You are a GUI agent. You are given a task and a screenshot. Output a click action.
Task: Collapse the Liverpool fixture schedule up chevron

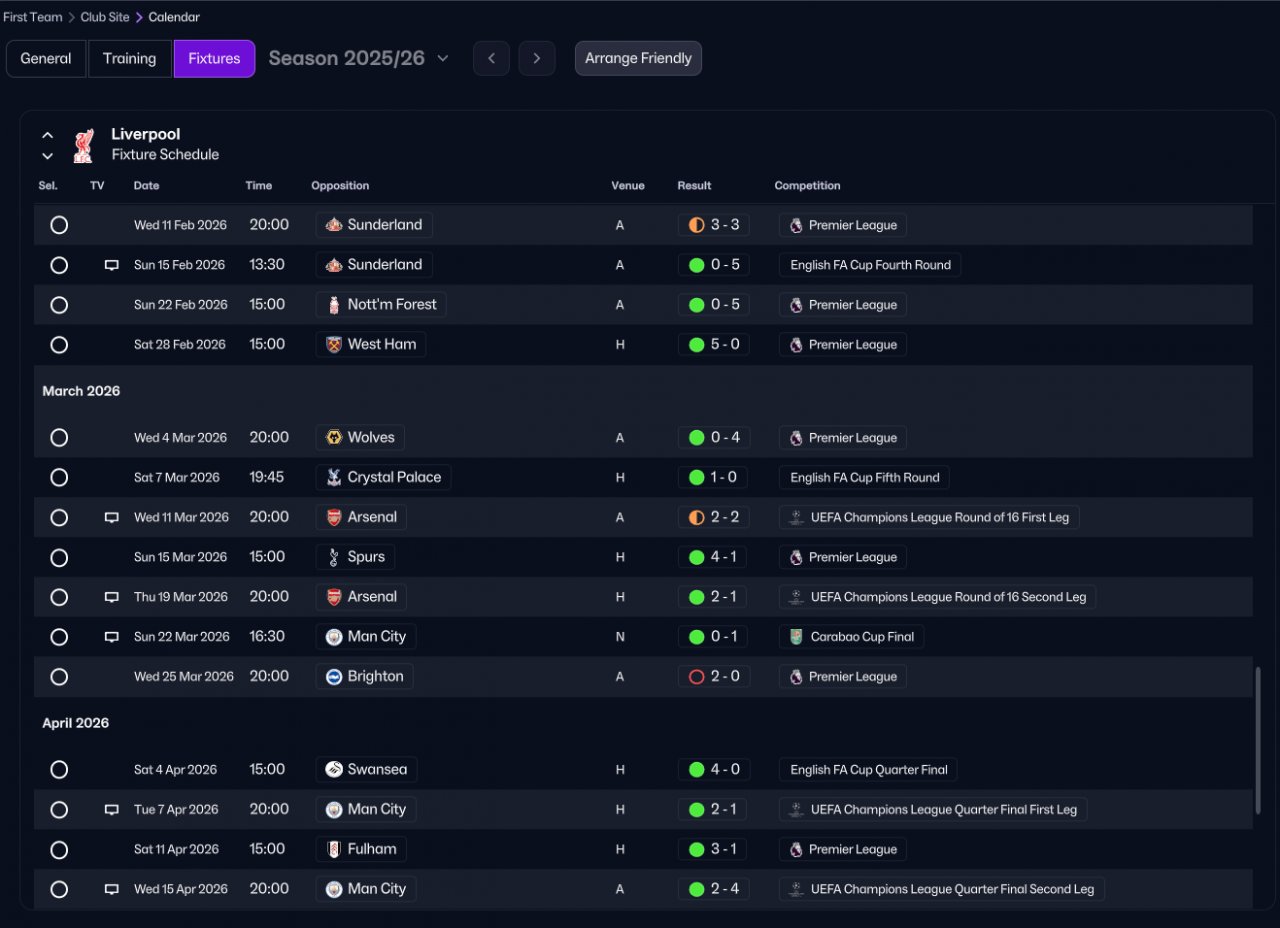47,134
